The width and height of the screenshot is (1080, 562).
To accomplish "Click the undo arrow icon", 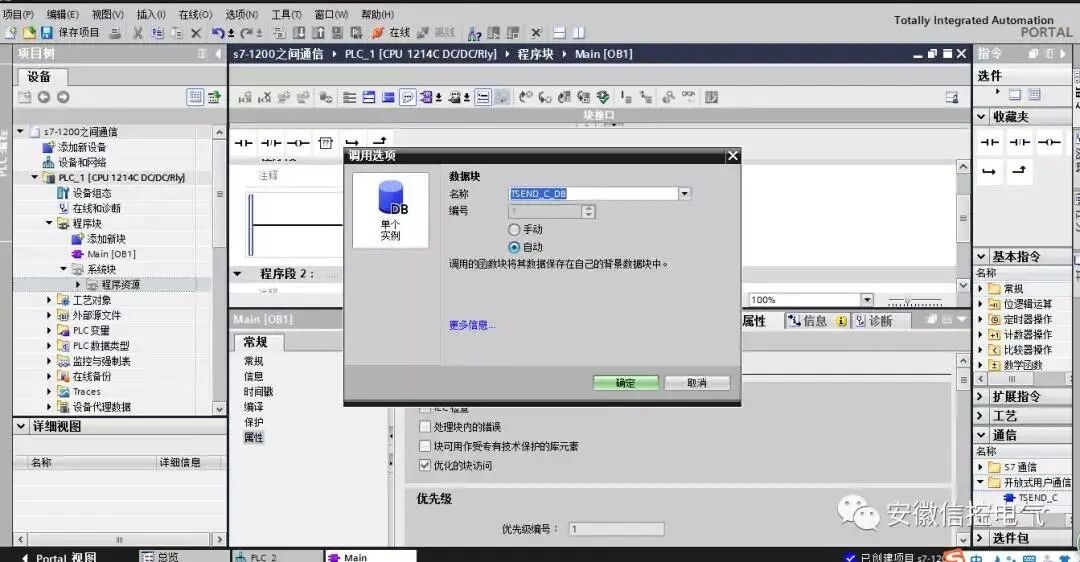I will [x=218, y=32].
